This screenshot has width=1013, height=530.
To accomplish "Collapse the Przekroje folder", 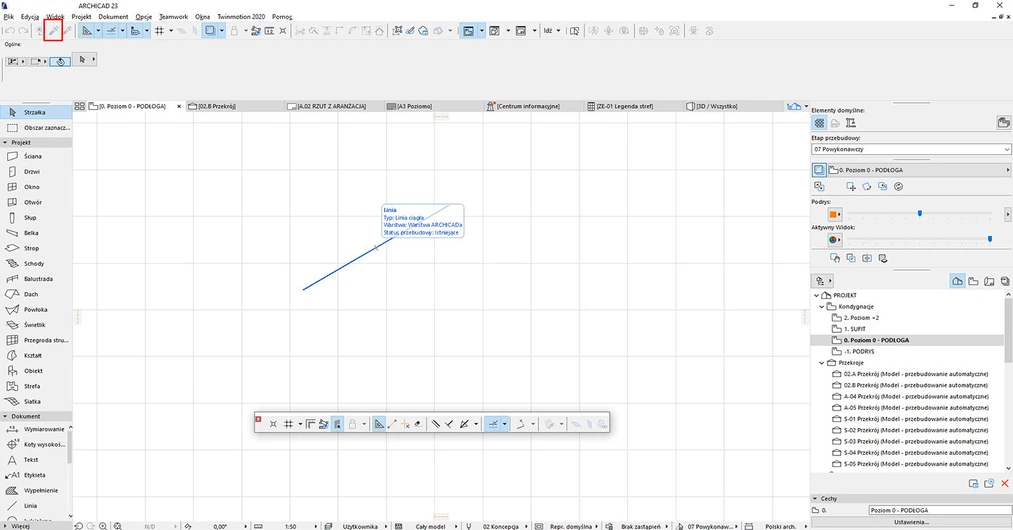I will point(822,363).
